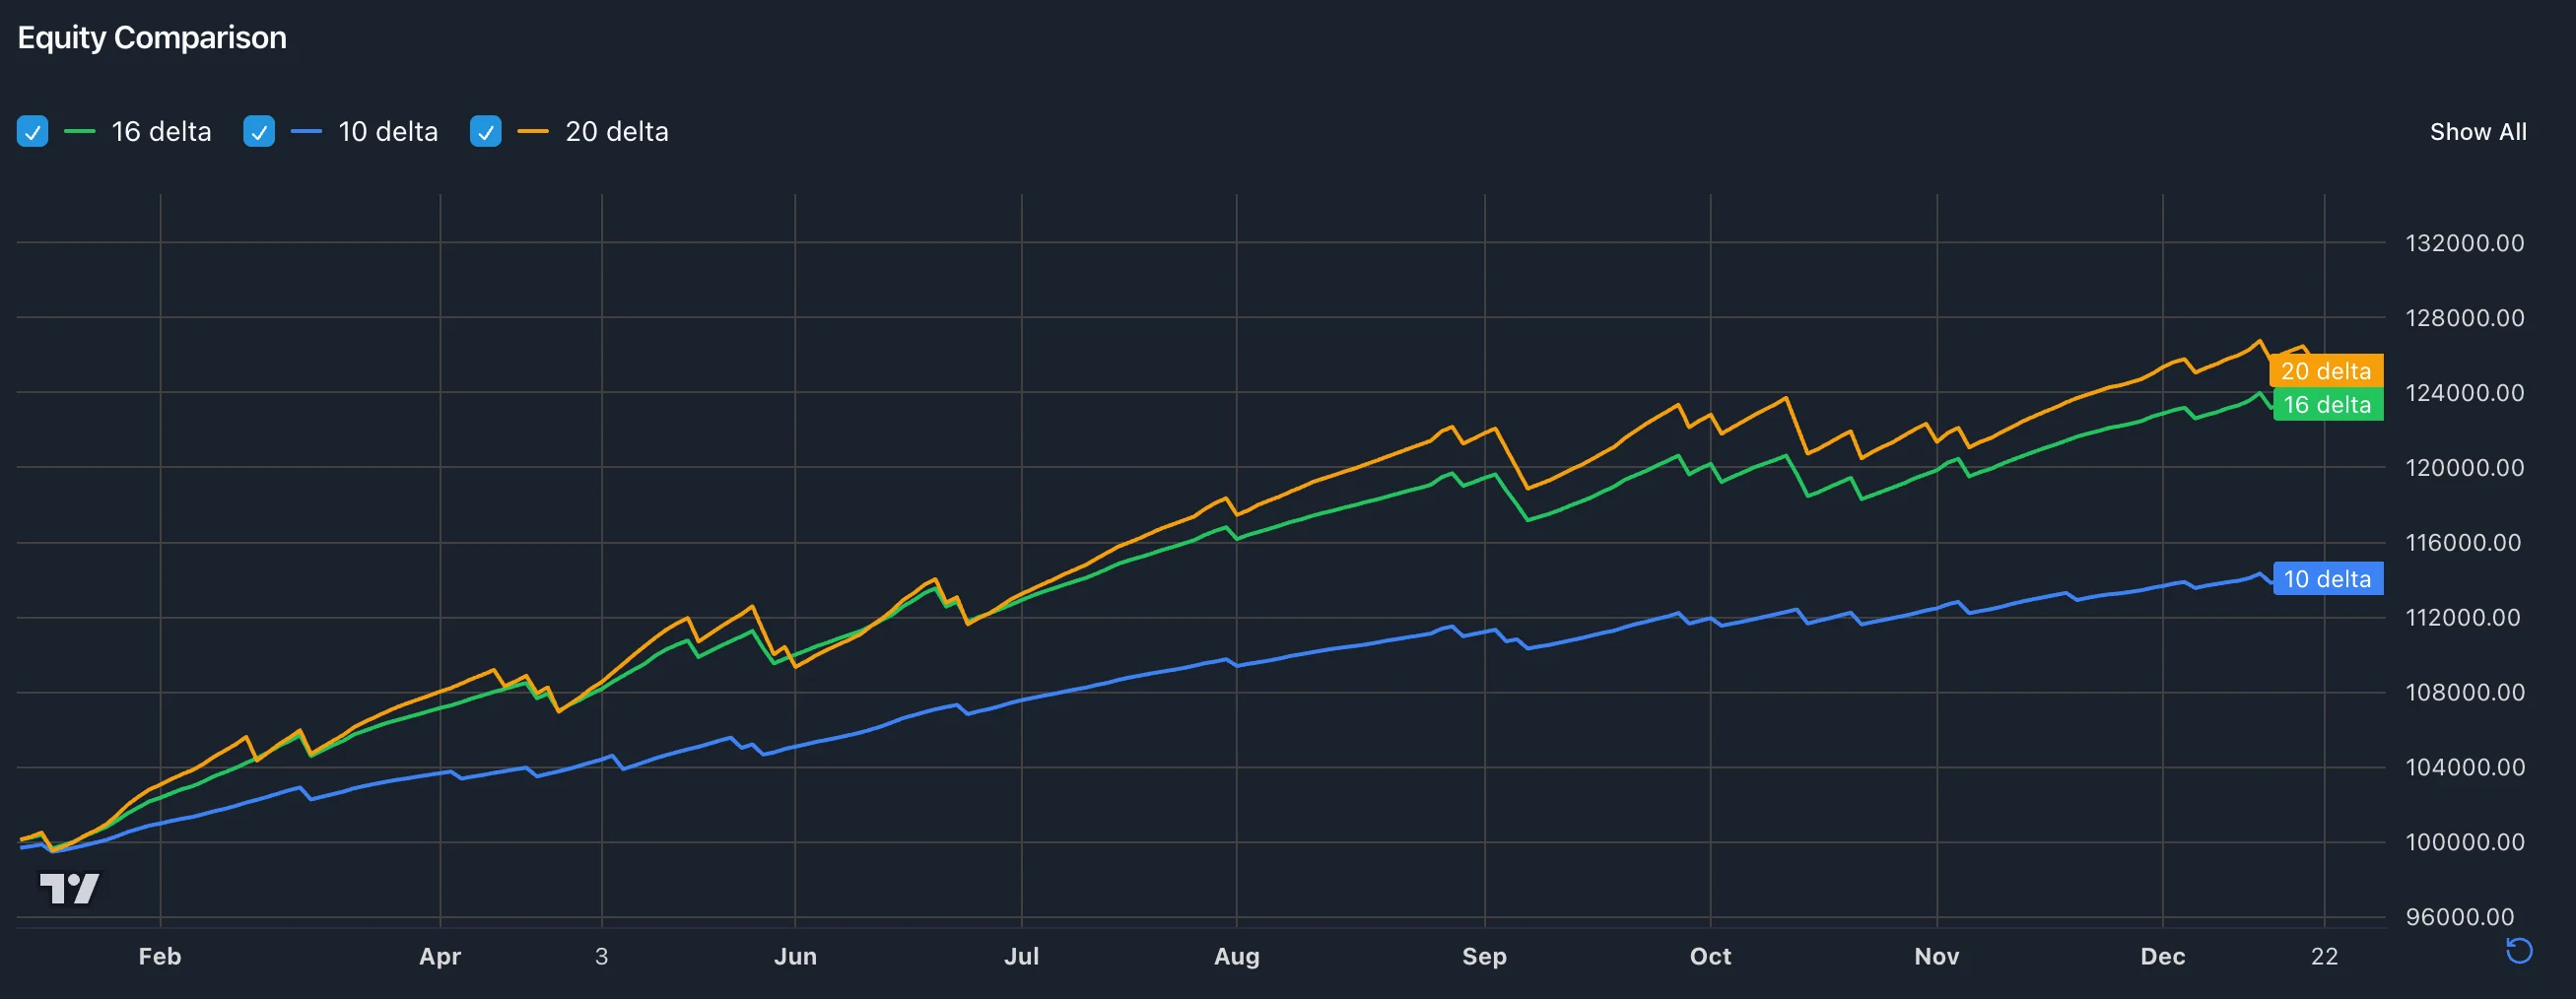Screen dimensions: 2576x999
Task: Select the blue 10 delta price axis tag
Action: 2327,579
